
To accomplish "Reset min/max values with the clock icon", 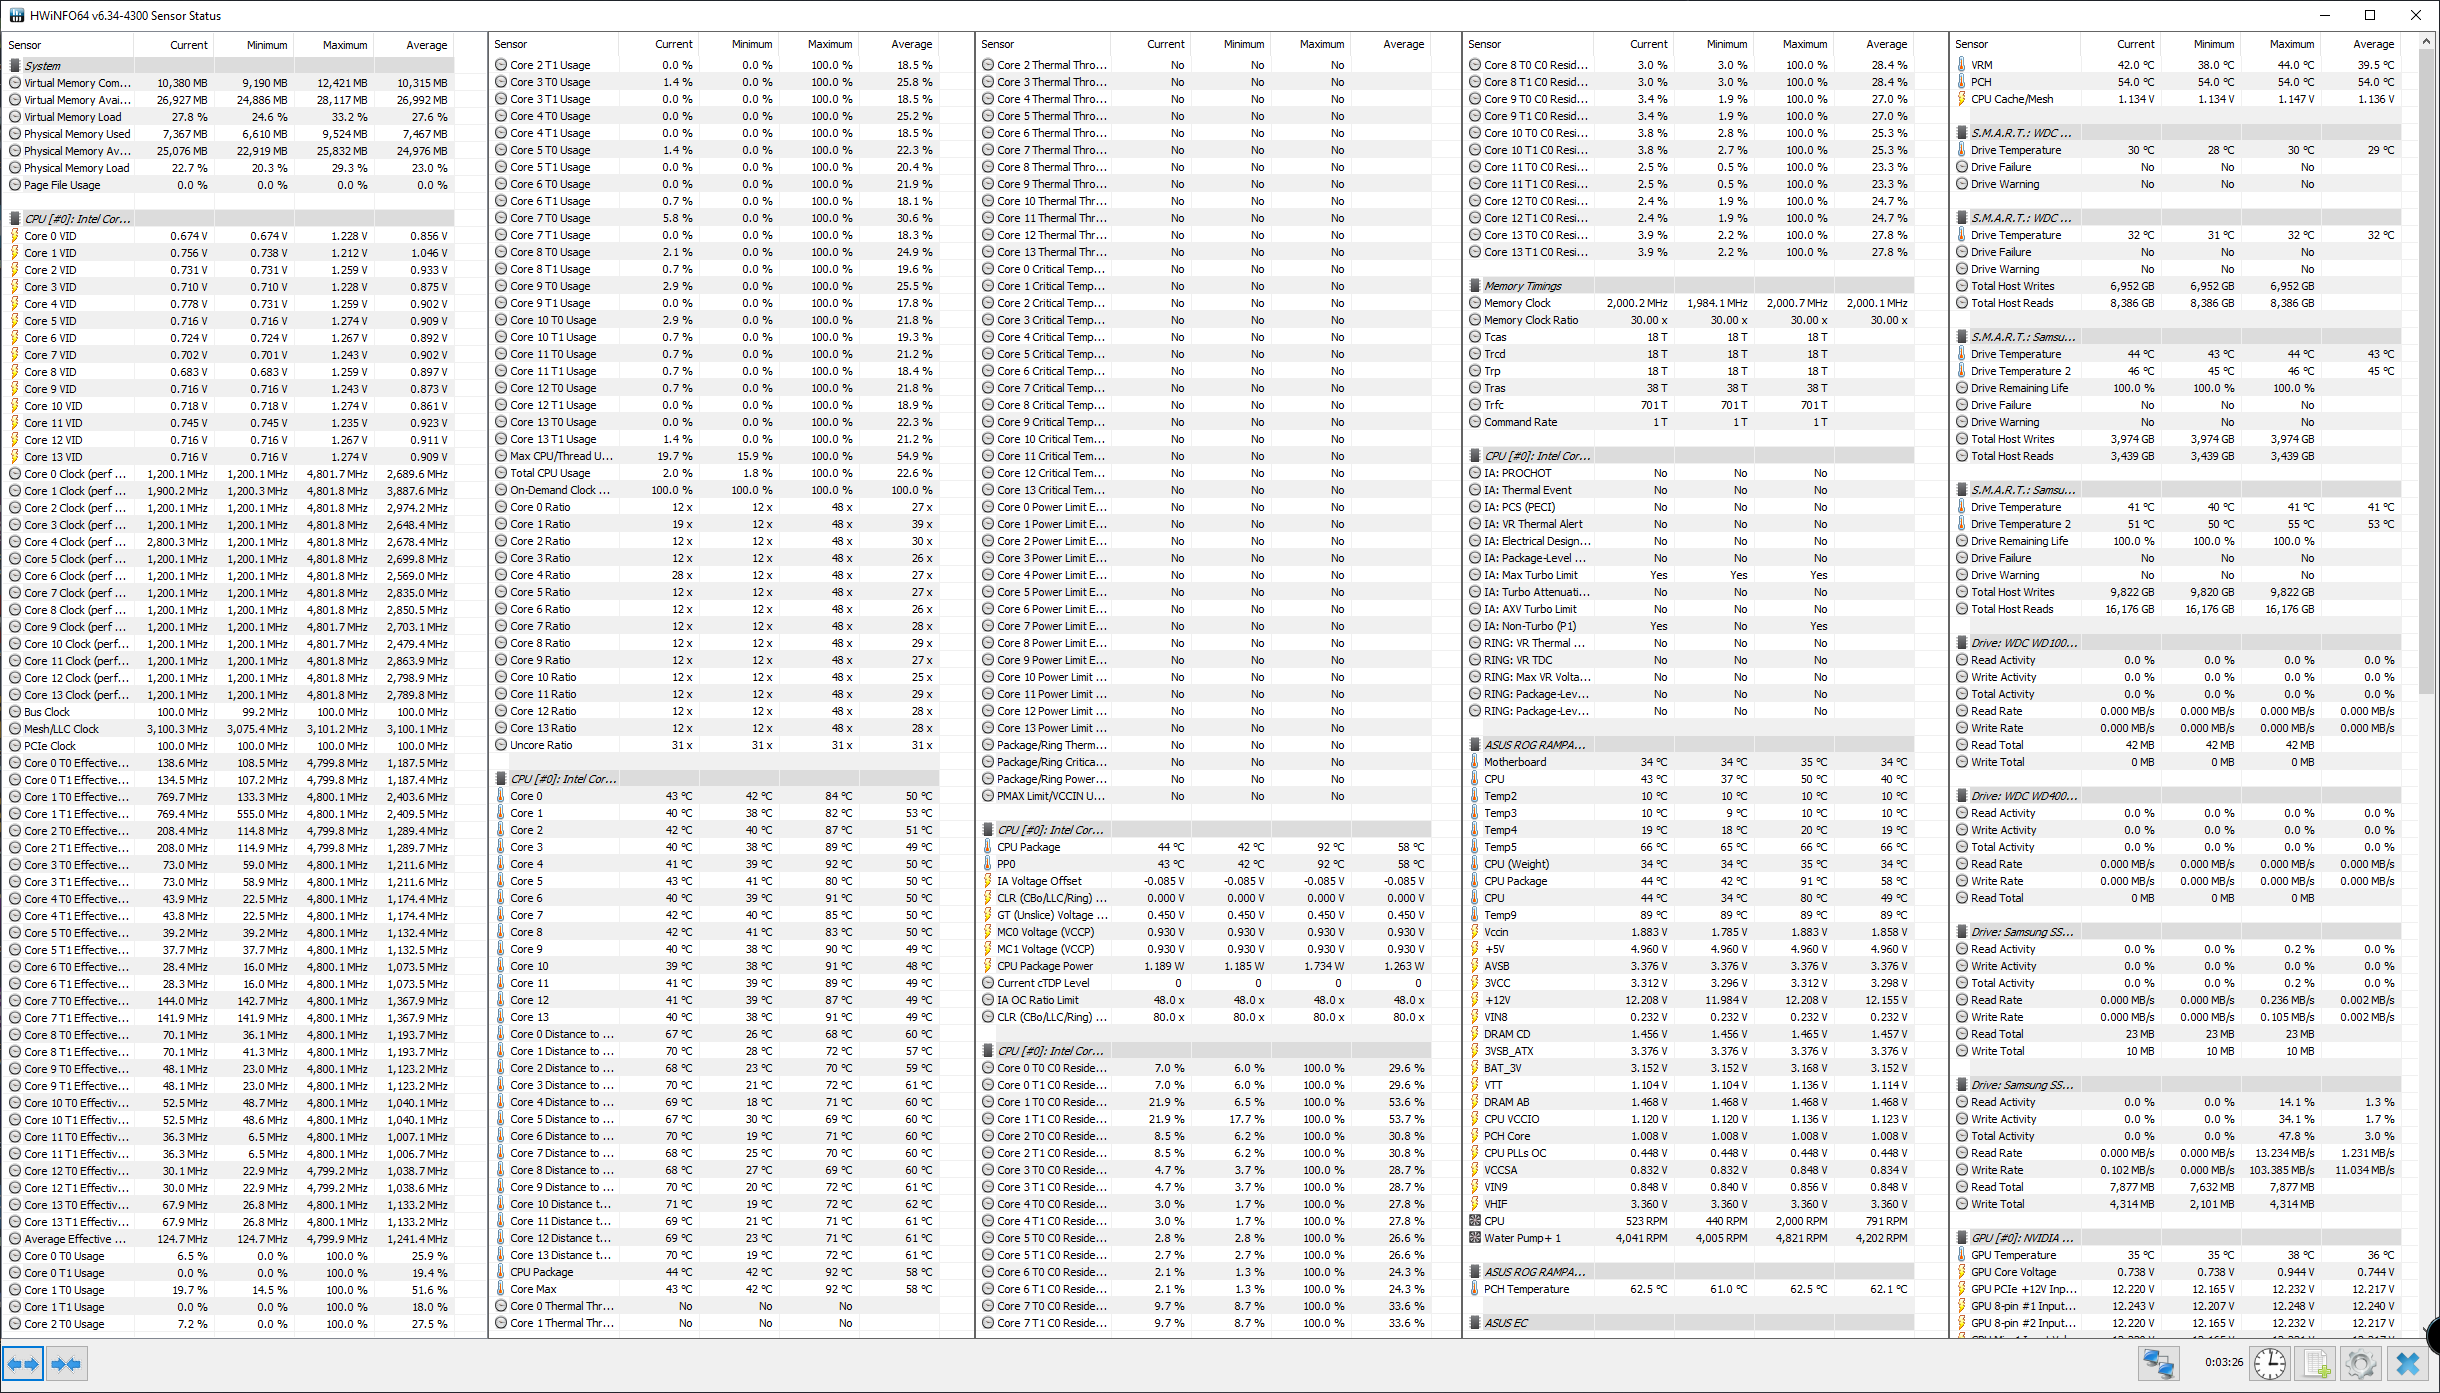I will click(x=2270, y=1364).
